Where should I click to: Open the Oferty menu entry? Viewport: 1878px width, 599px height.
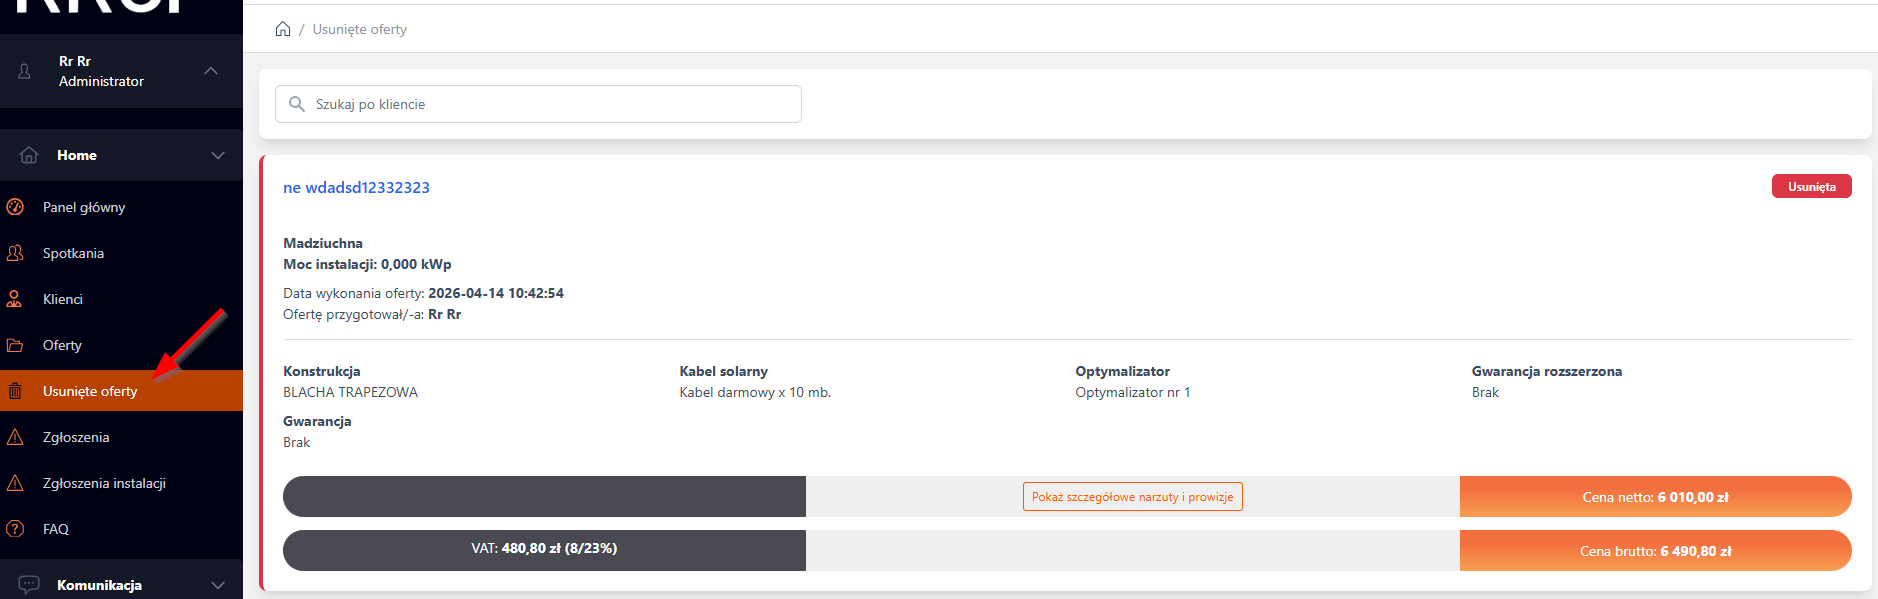pyautogui.click(x=62, y=345)
